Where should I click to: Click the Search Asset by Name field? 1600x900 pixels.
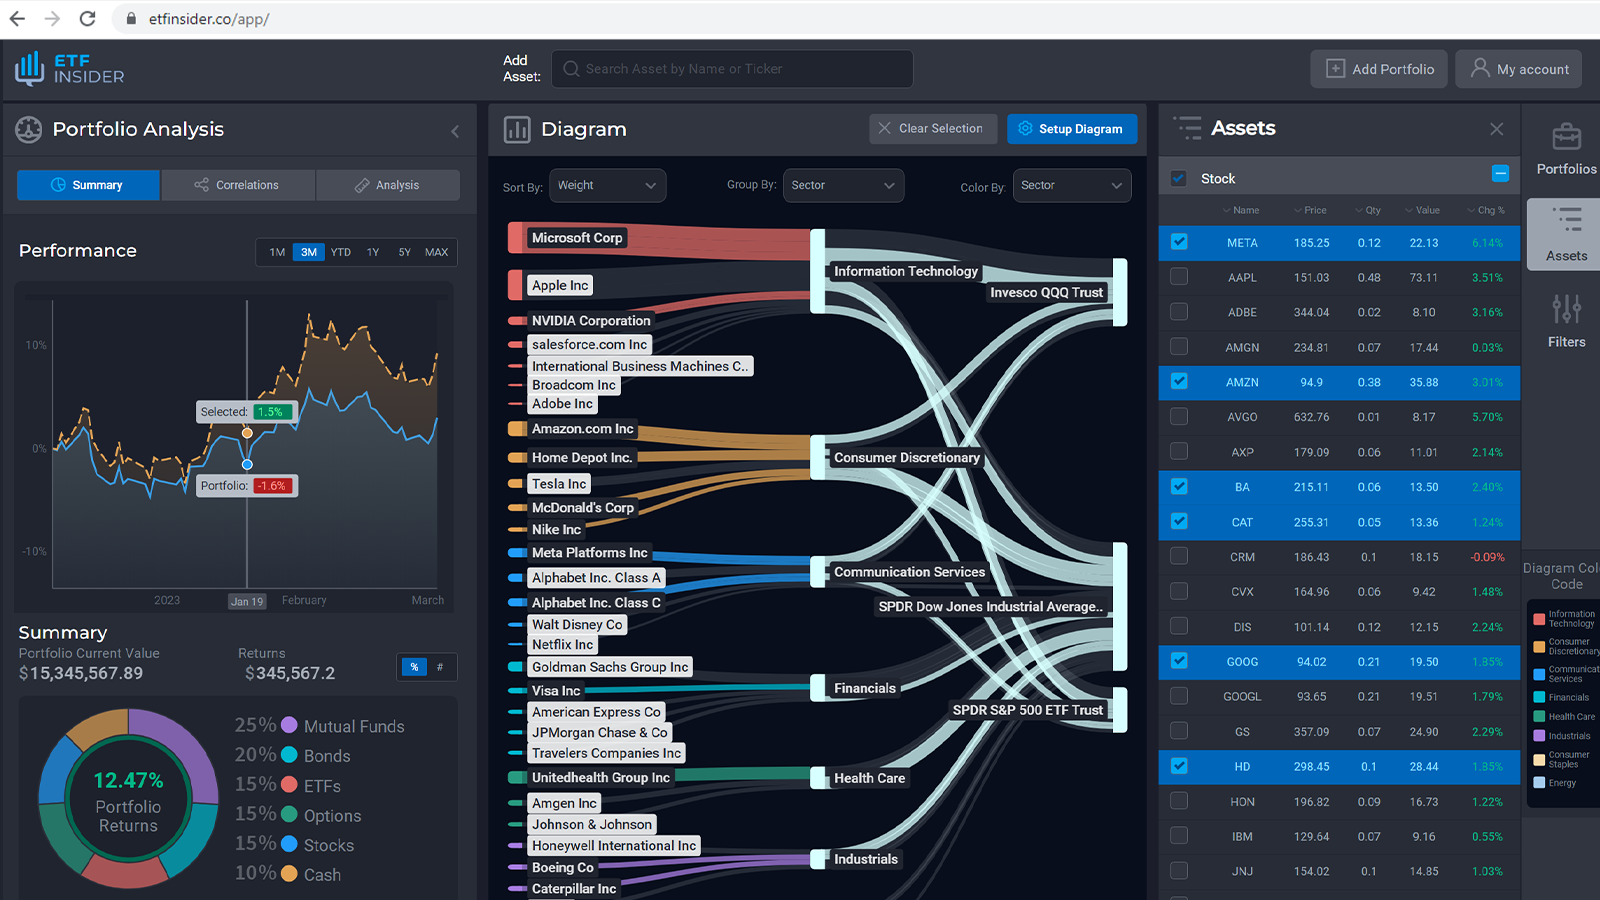[732, 69]
